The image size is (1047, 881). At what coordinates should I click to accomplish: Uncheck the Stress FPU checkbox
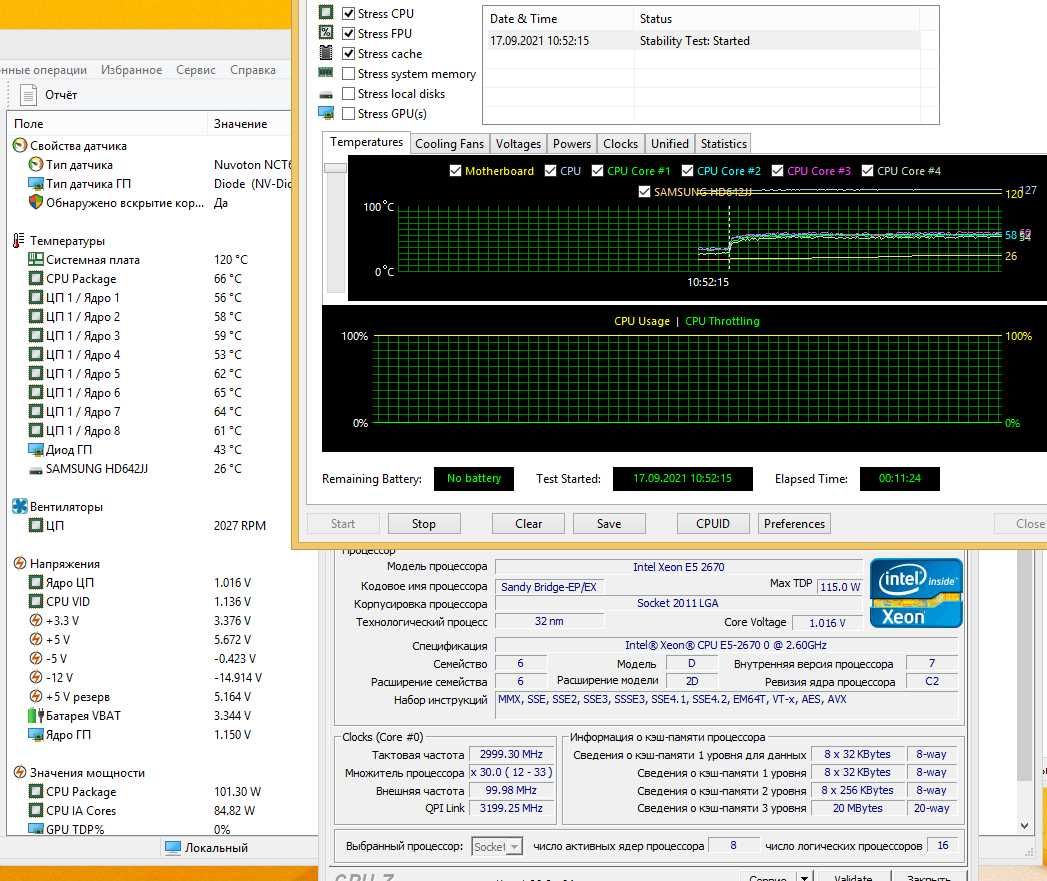pos(348,33)
